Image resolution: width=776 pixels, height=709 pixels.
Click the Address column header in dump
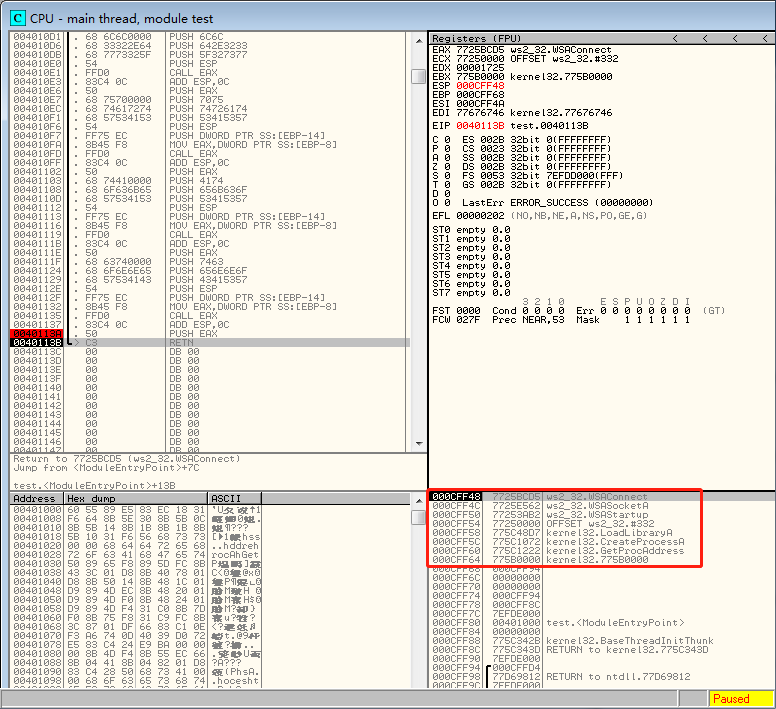point(35,498)
